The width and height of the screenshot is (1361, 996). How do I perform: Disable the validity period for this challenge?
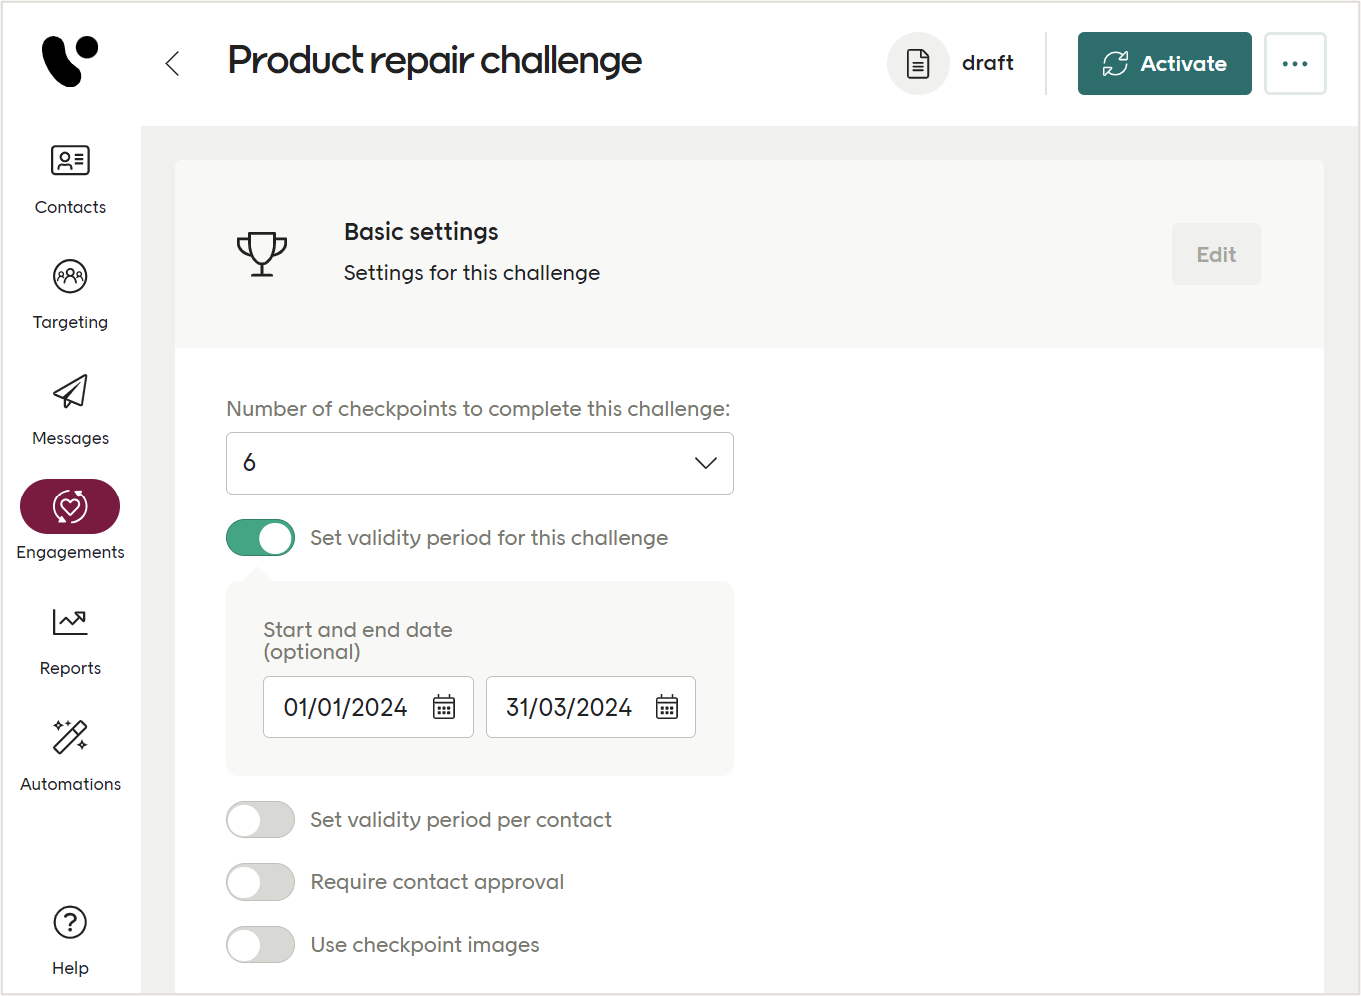[x=260, y=538]
